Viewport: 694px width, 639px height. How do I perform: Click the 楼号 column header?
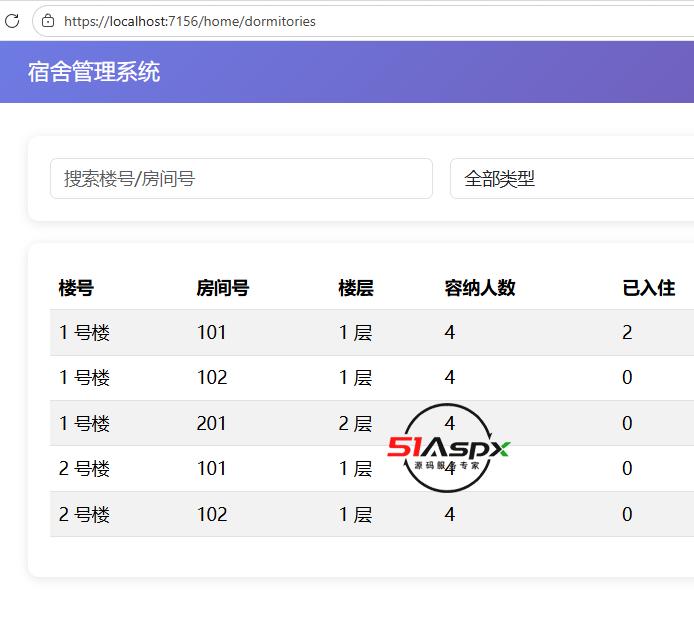[x=76, y=288]
